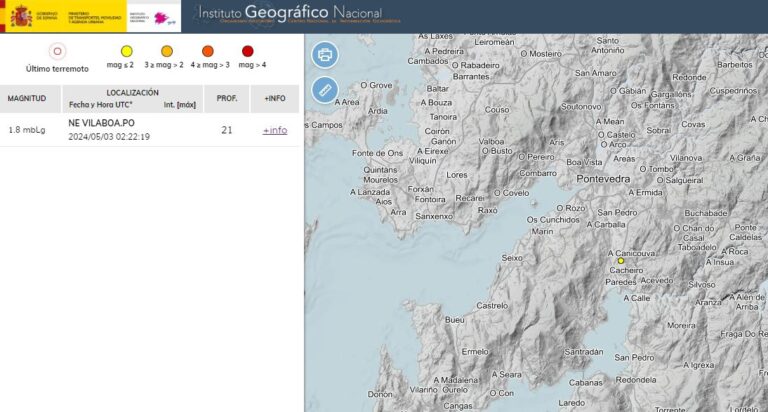Viewport: 768px width, 412px height.
Task: Click the dark orange 4 ≥ mag > 3 circle
Action: (x=208, y=51)
